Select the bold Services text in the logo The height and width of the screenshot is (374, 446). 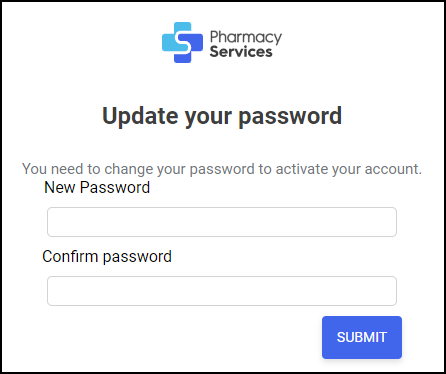[x=241, y=52]
